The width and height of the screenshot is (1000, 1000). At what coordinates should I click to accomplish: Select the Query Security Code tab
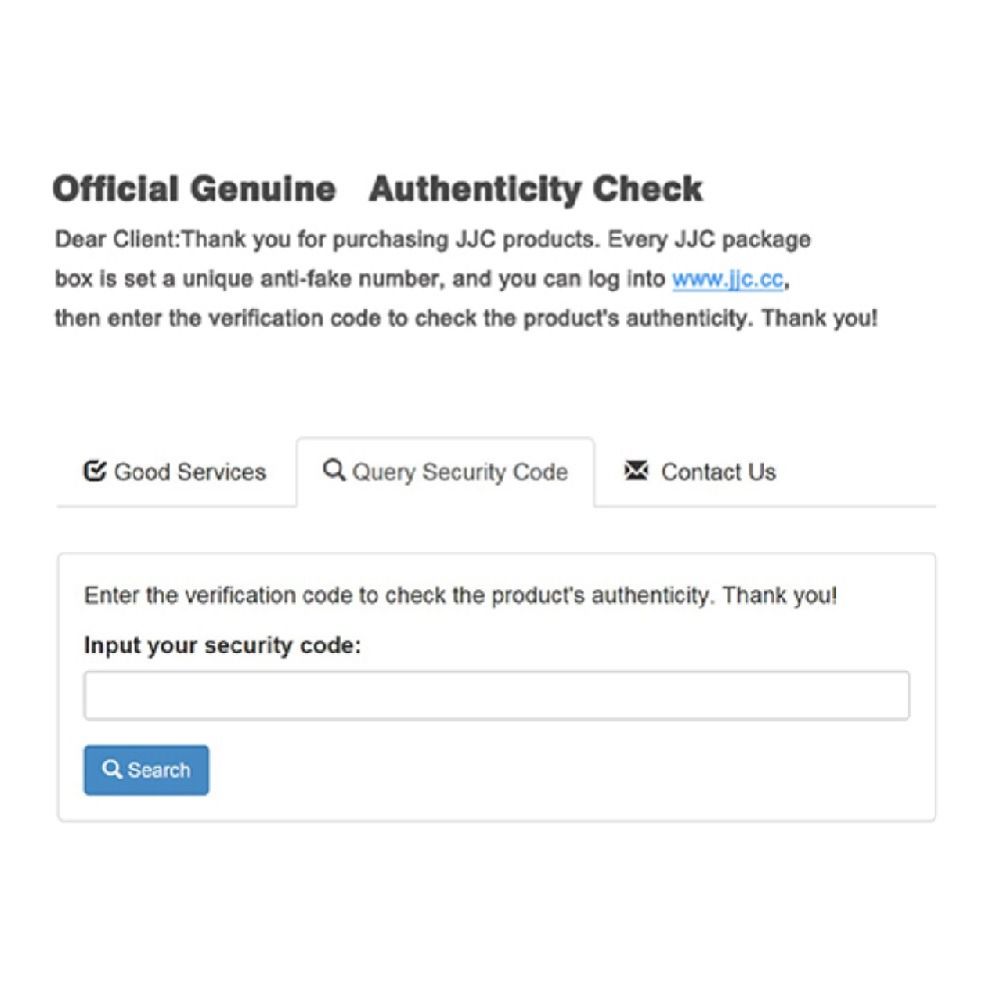446,472
